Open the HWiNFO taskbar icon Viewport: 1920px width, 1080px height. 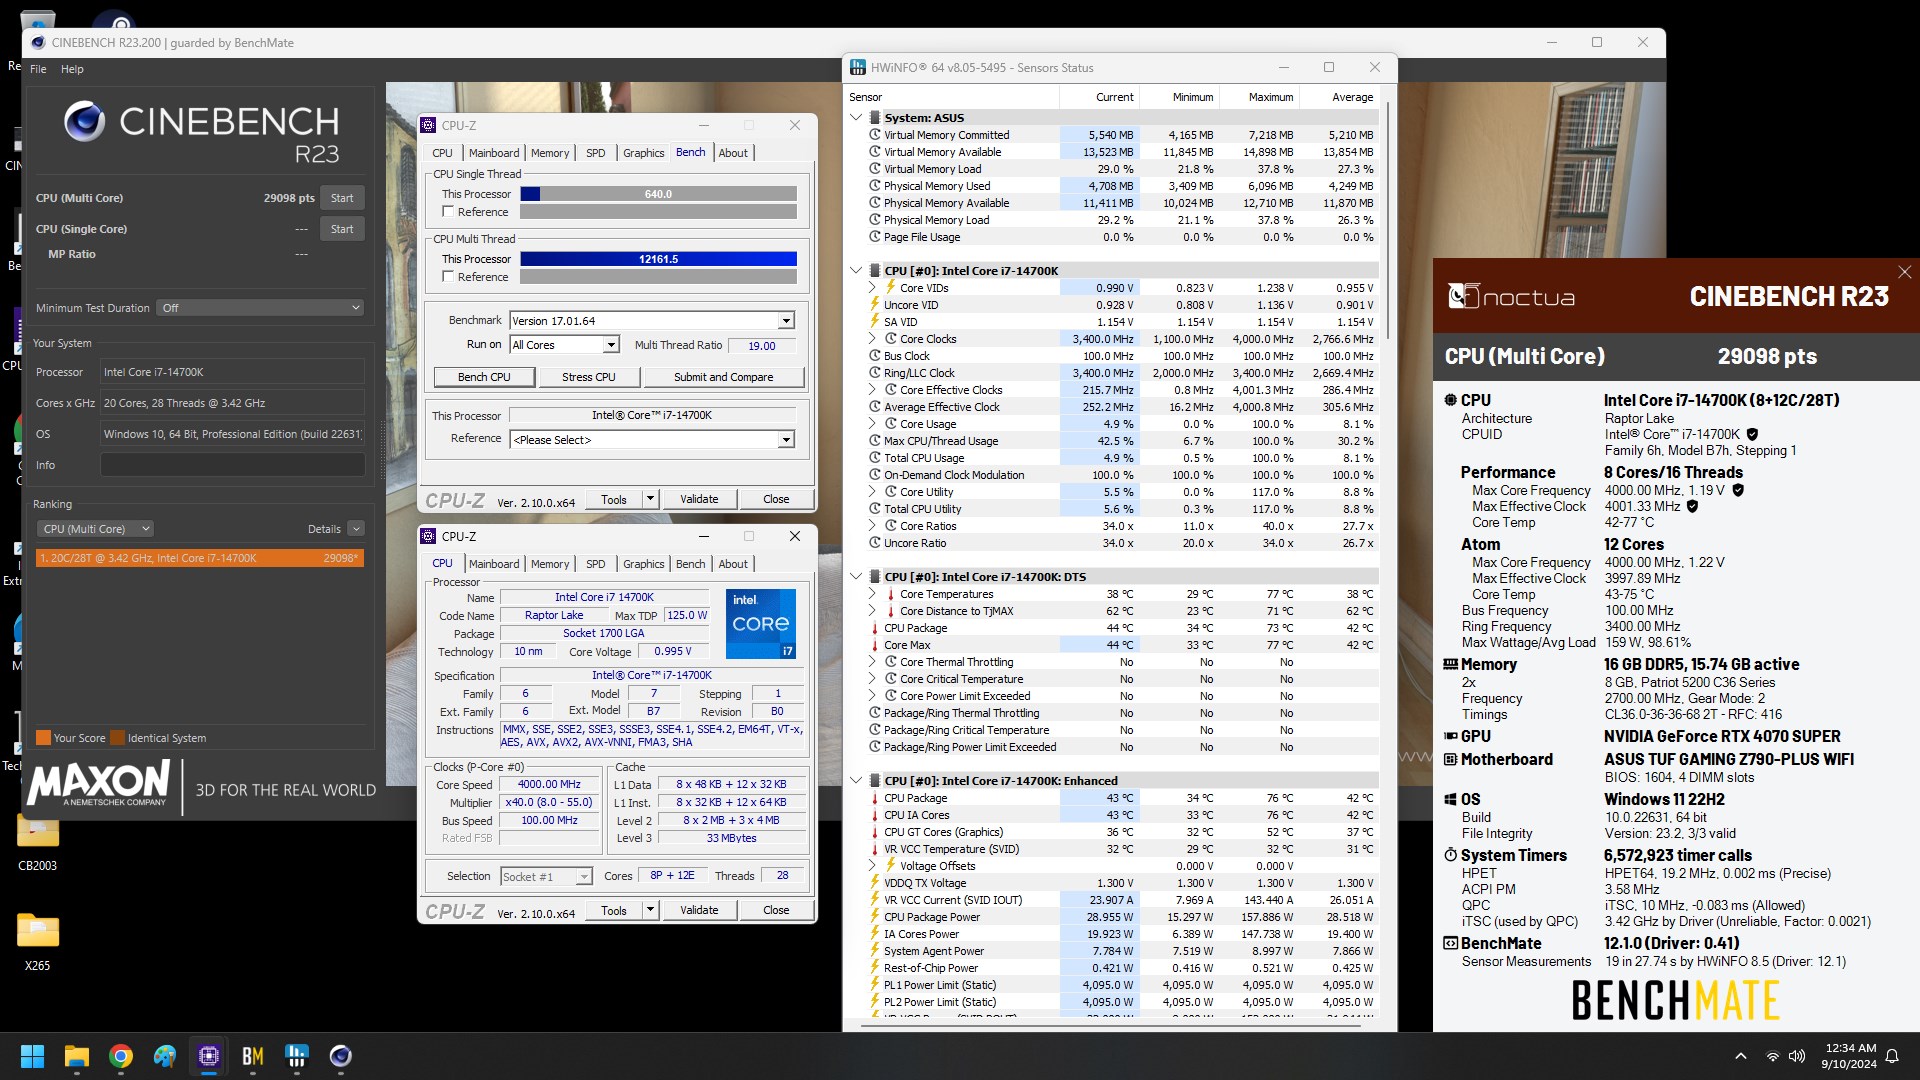[x=296, y=1056]
